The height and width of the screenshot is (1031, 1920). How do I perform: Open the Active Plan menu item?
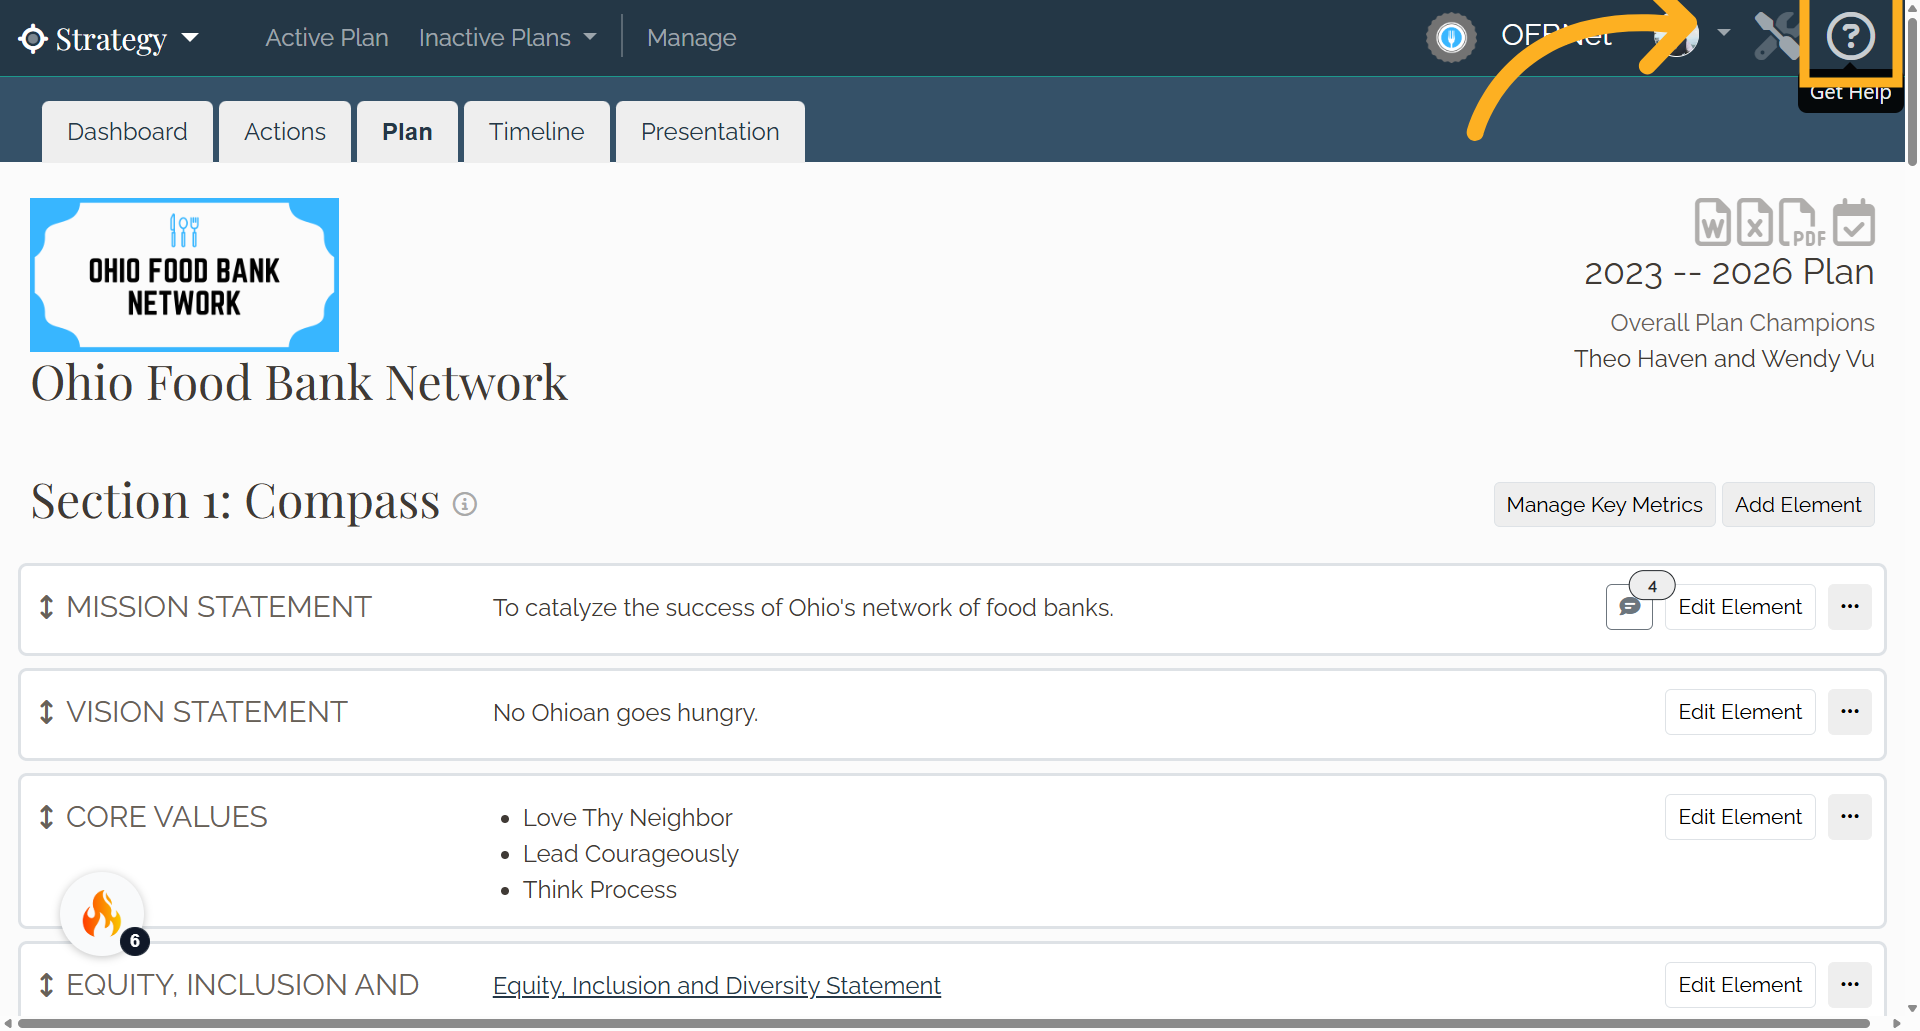327,38
